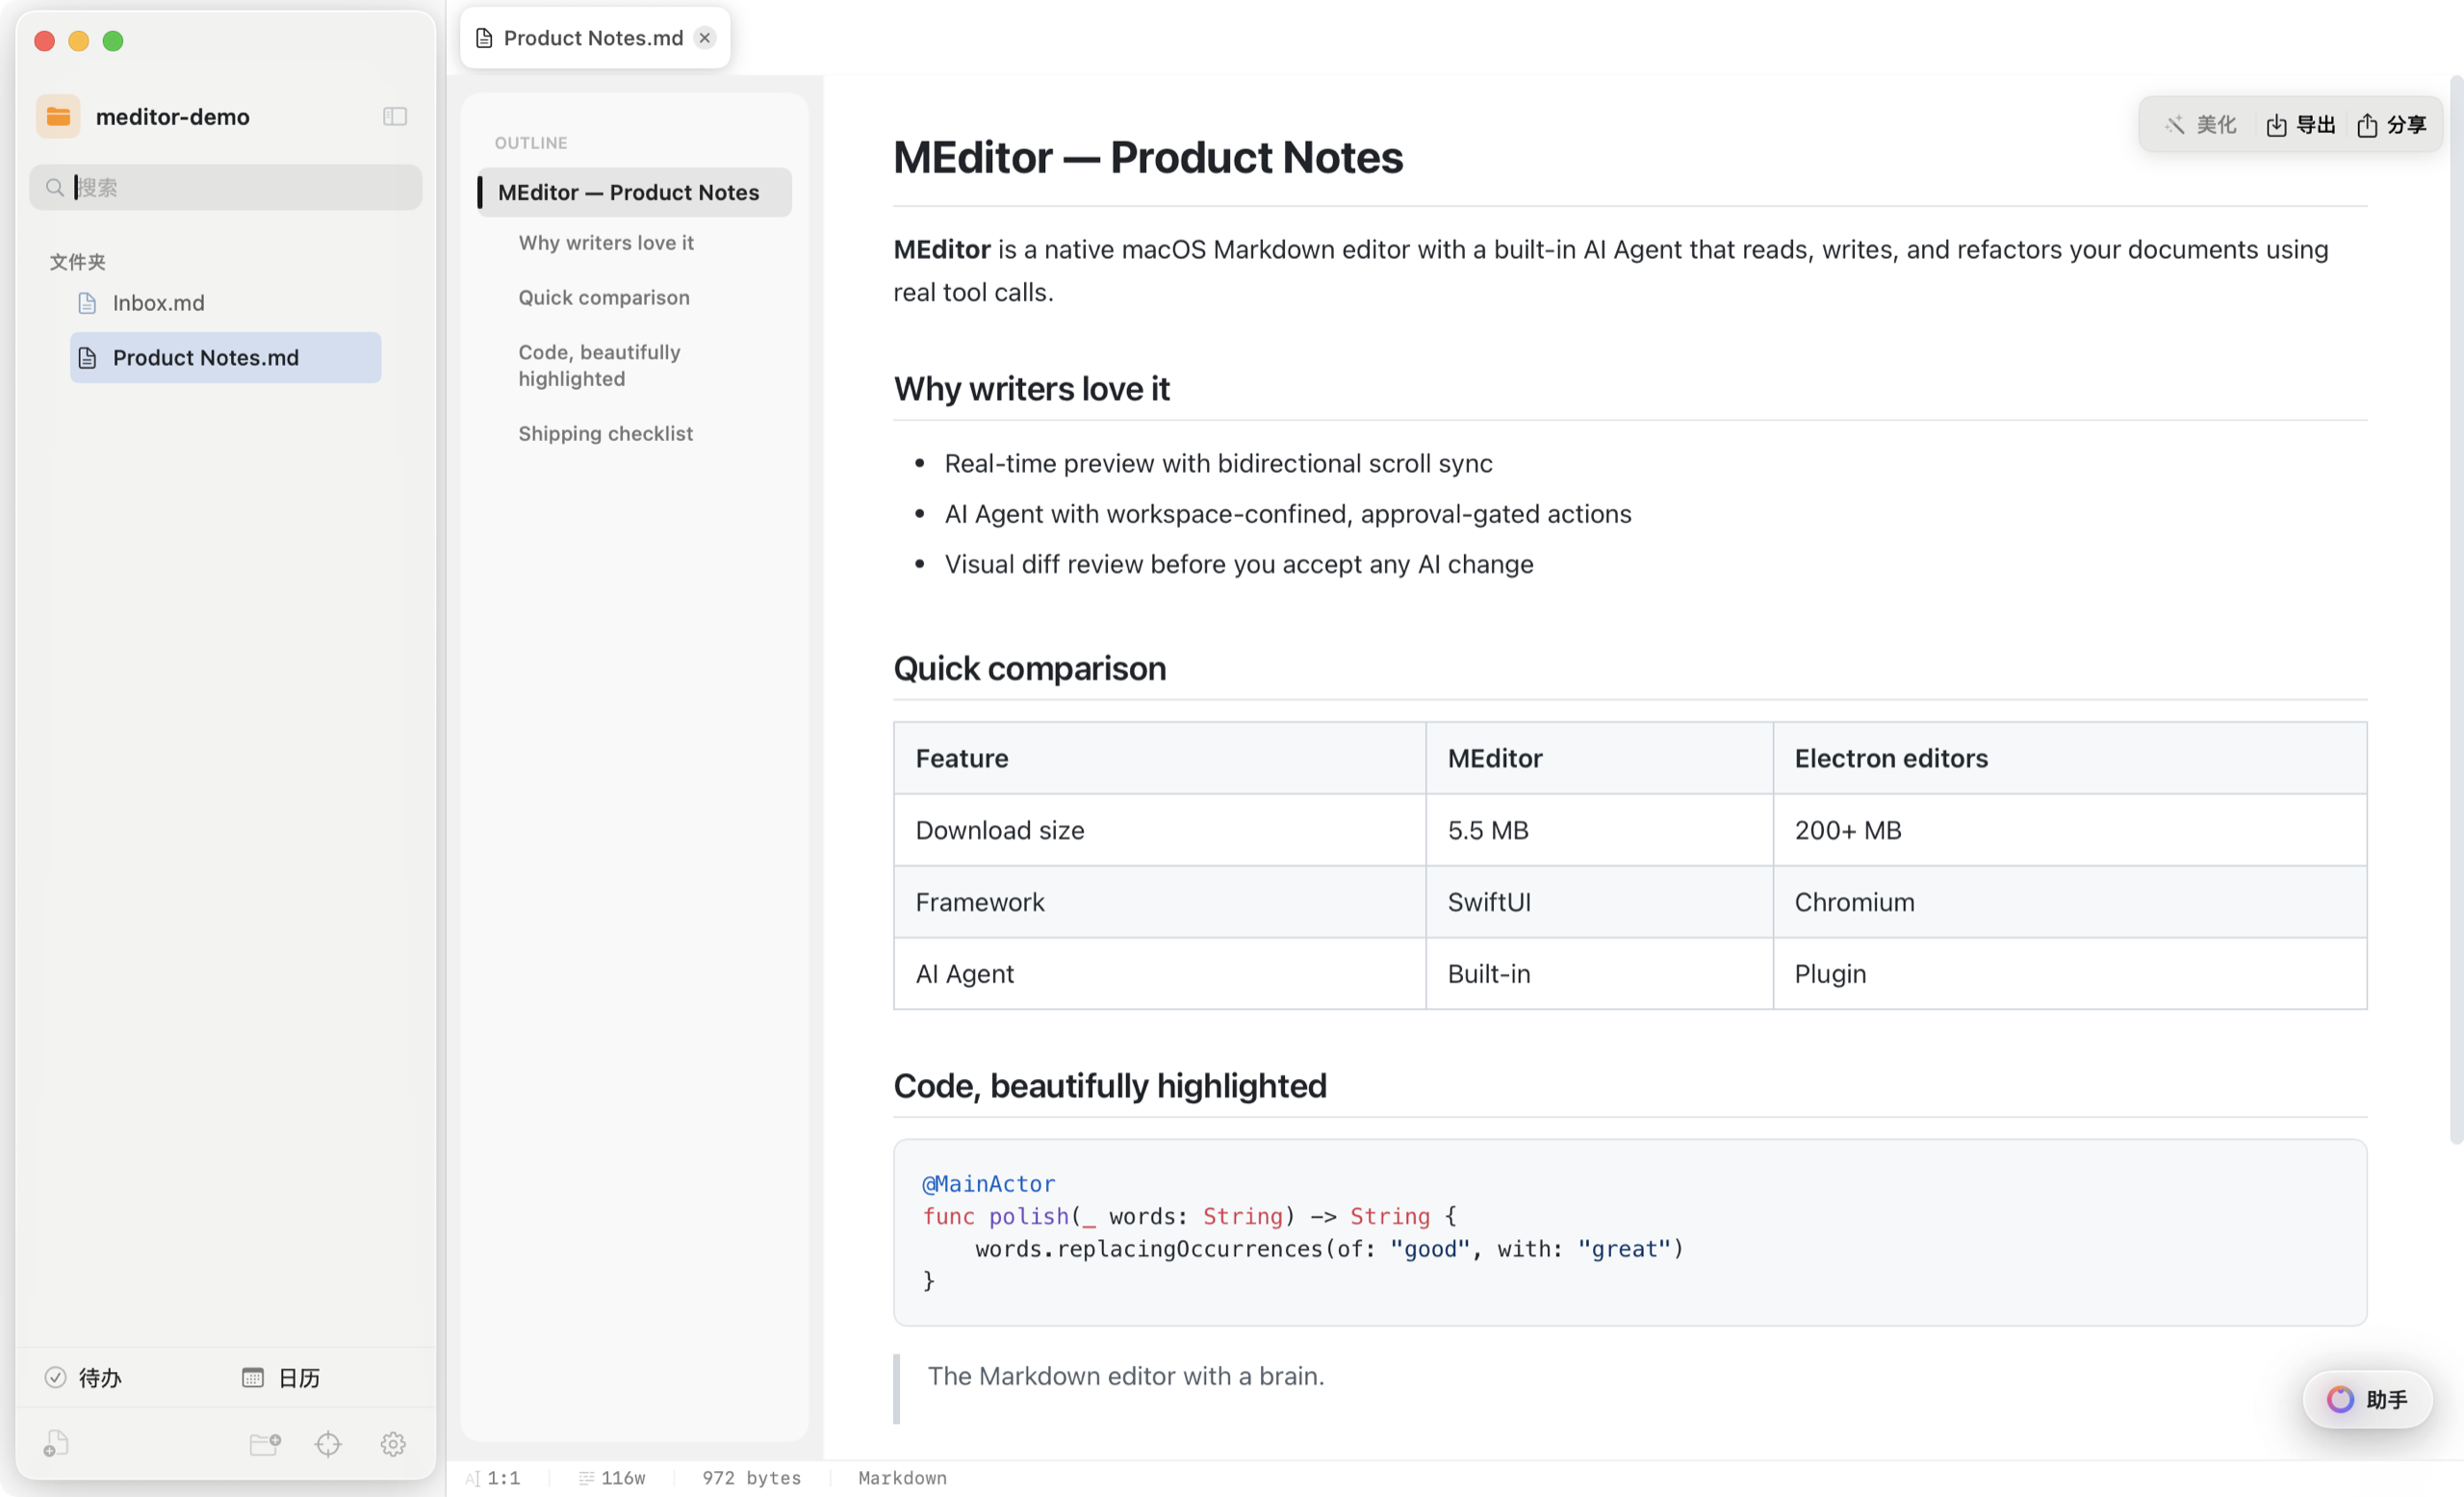
Task: Select the Product Notes.md tab
Action: click(594, 38)
